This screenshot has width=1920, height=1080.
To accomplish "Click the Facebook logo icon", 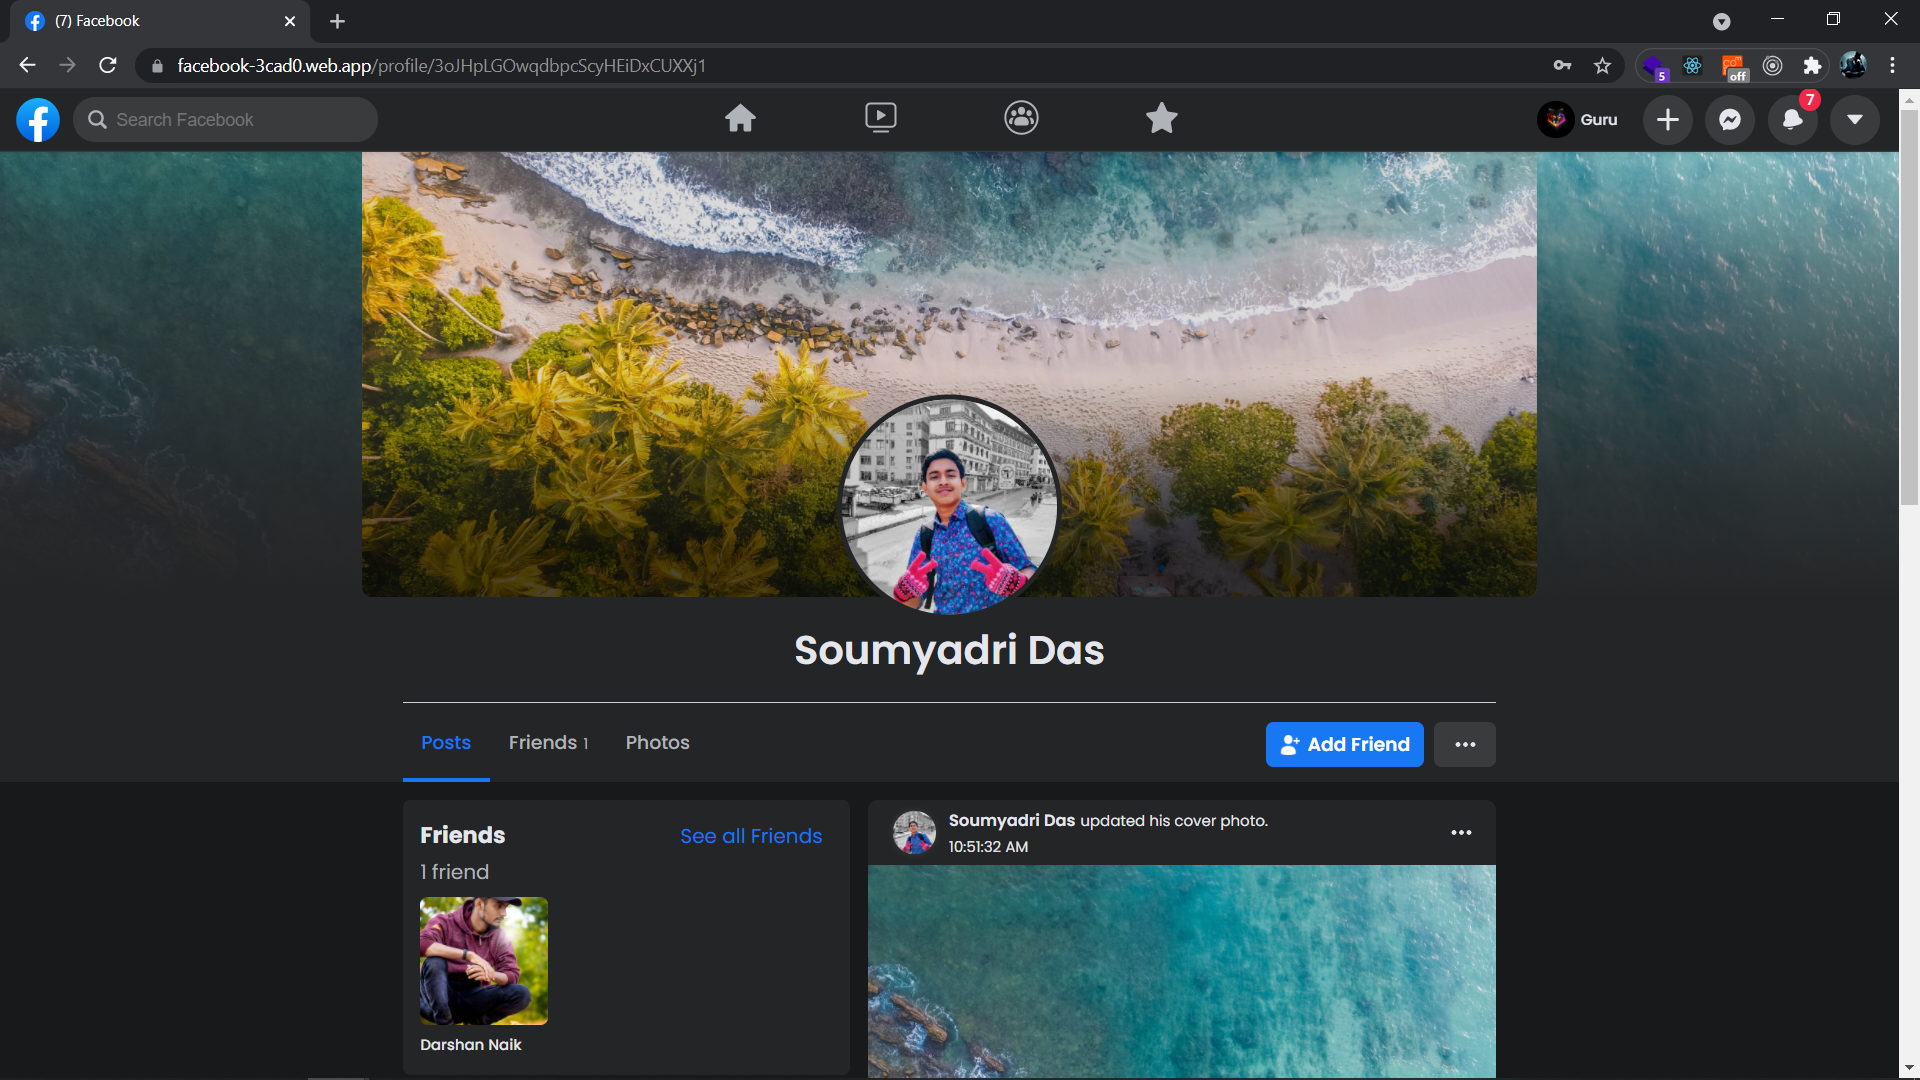I will coord(38,120).
